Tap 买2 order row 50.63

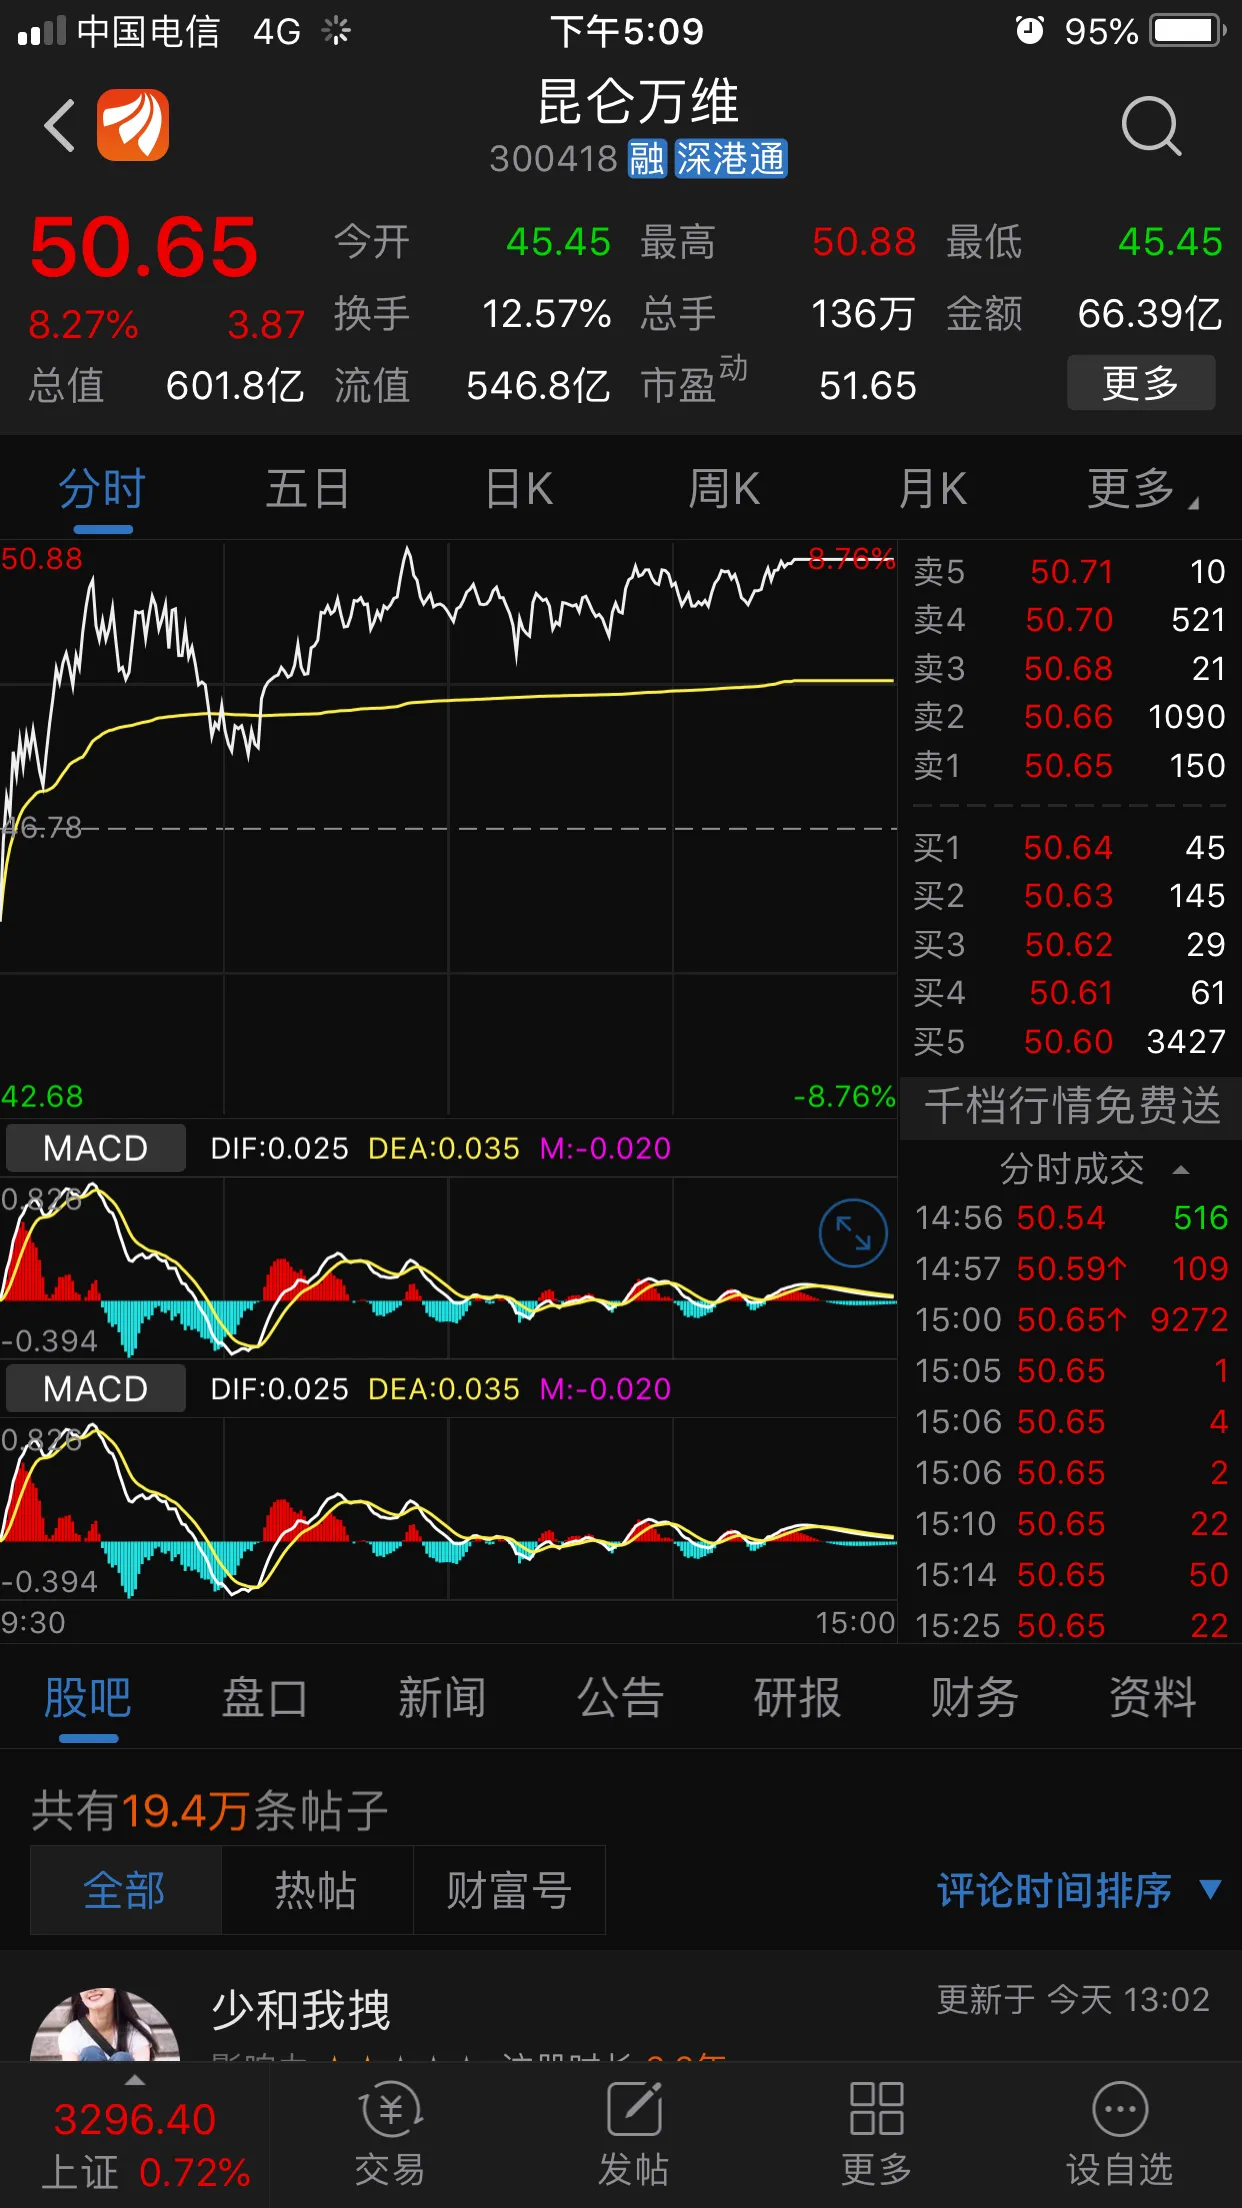(1070, 896)
